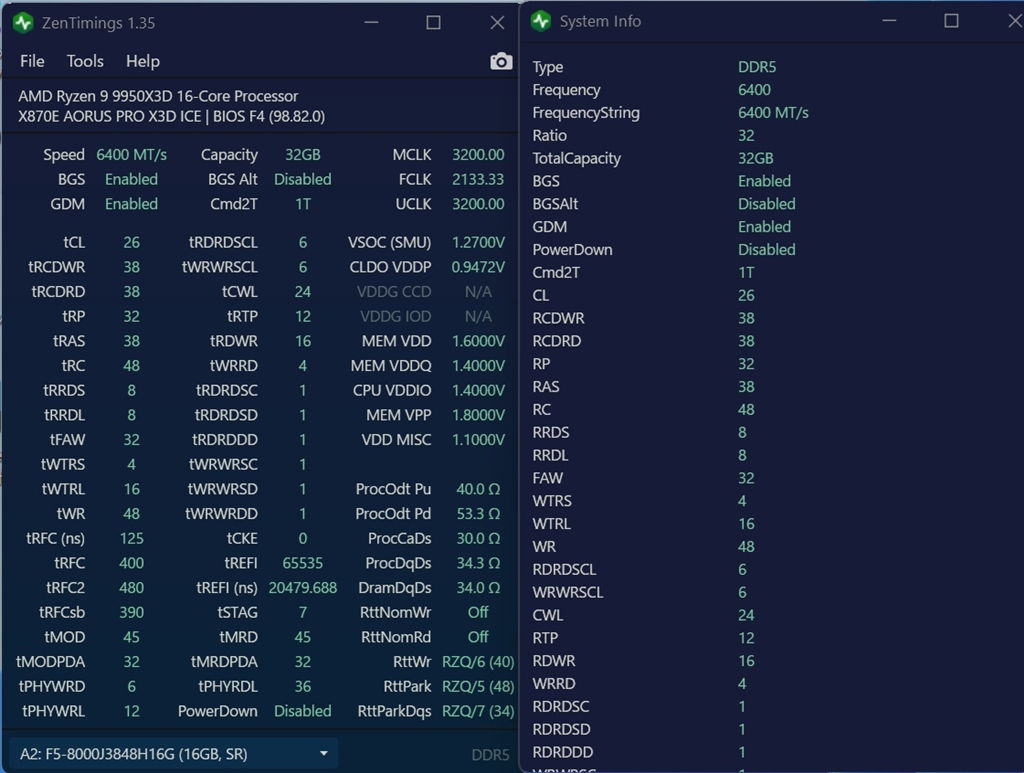Click the ProcCaDs value 30.0 Ω
Viewport: 1024px width, 773px height.
pos(478,539)
